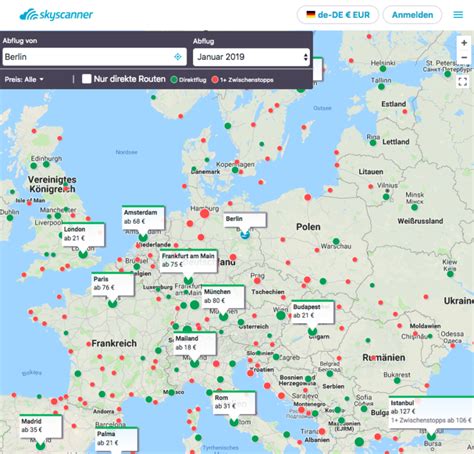Select green marker at Bukarest
This screenshot has width=474, height=454.
(x=397, y=380)
